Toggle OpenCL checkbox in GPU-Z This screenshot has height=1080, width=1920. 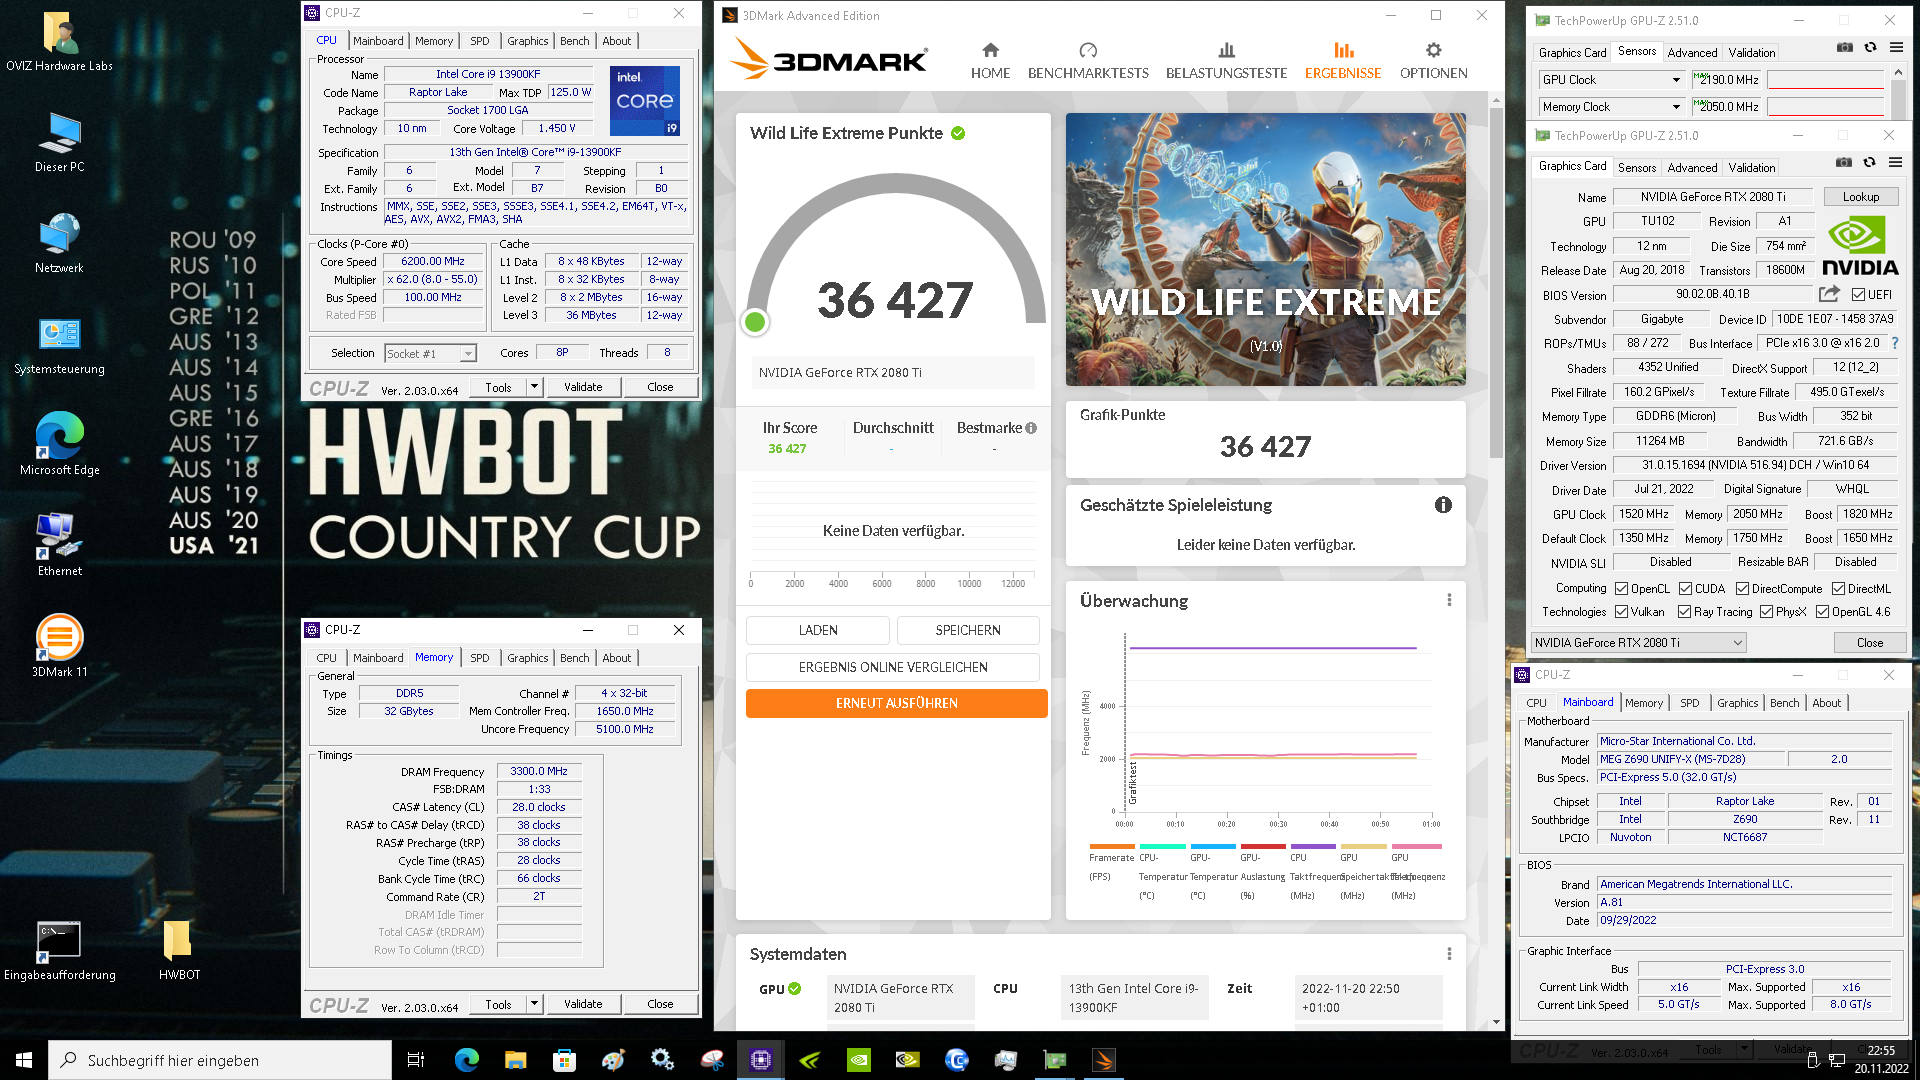point(1621,589)
